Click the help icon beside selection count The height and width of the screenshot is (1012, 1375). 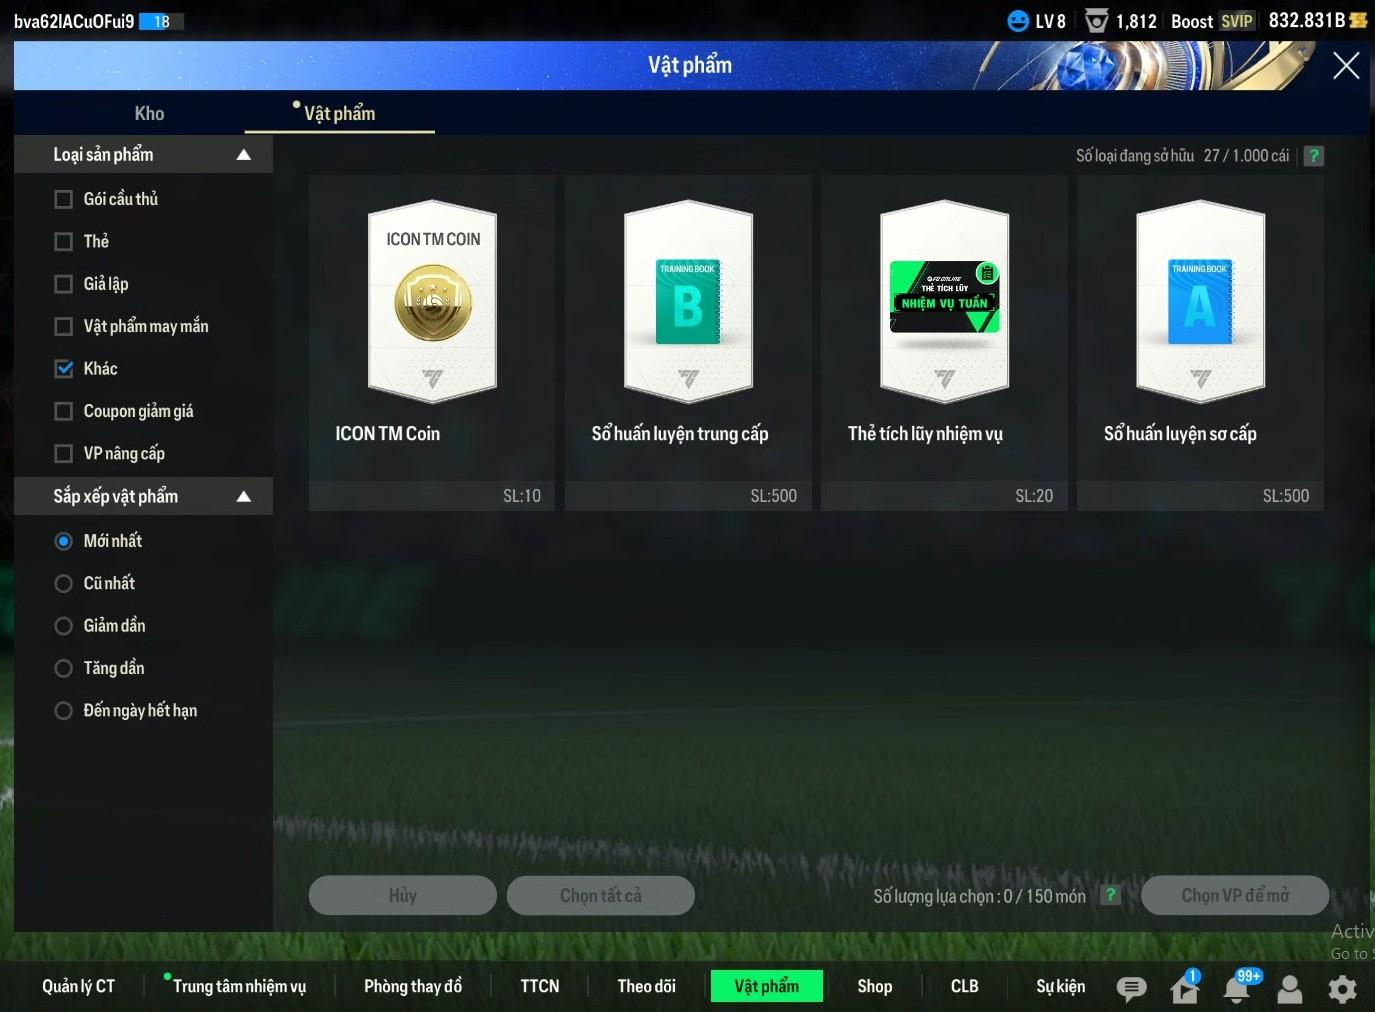[x=1110, y=895]
